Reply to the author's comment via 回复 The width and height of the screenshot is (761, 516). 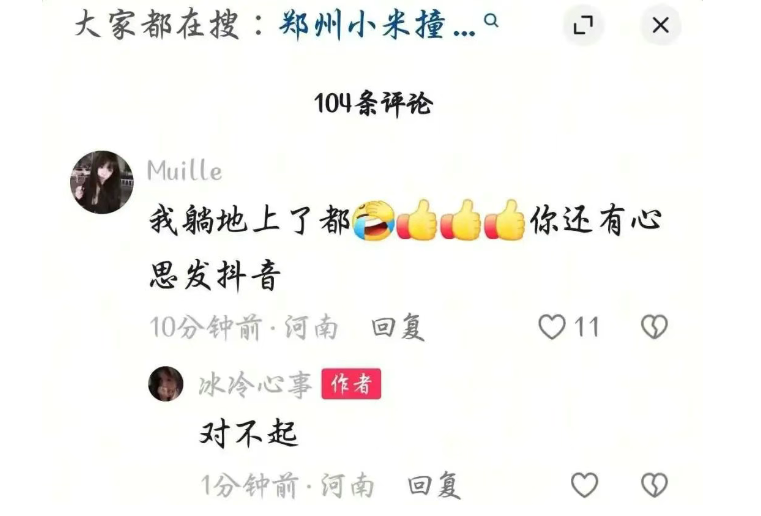434,485
